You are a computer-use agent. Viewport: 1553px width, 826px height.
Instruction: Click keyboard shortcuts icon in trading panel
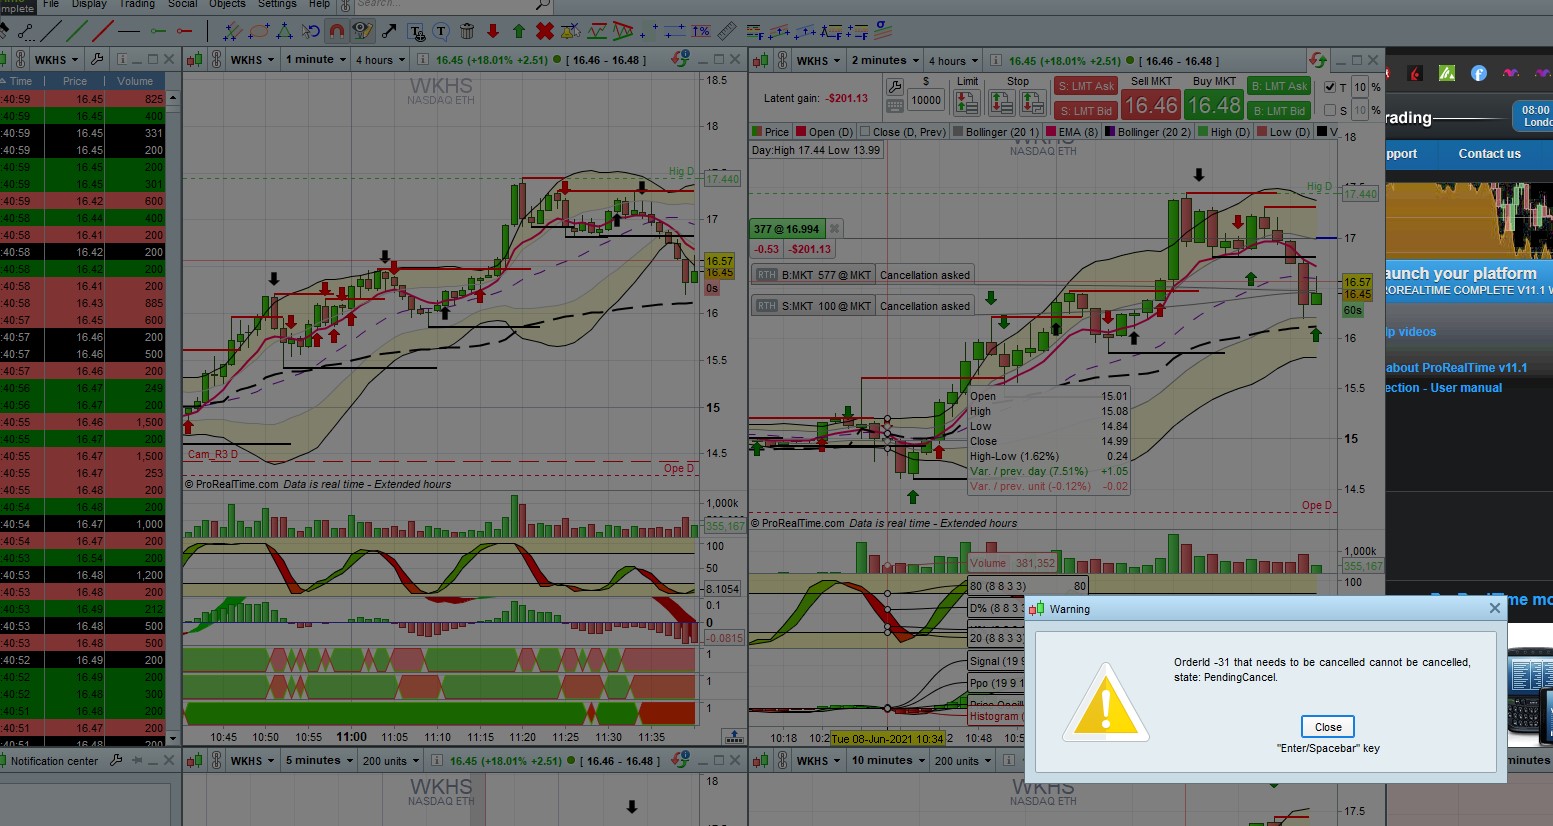[895, 105]
